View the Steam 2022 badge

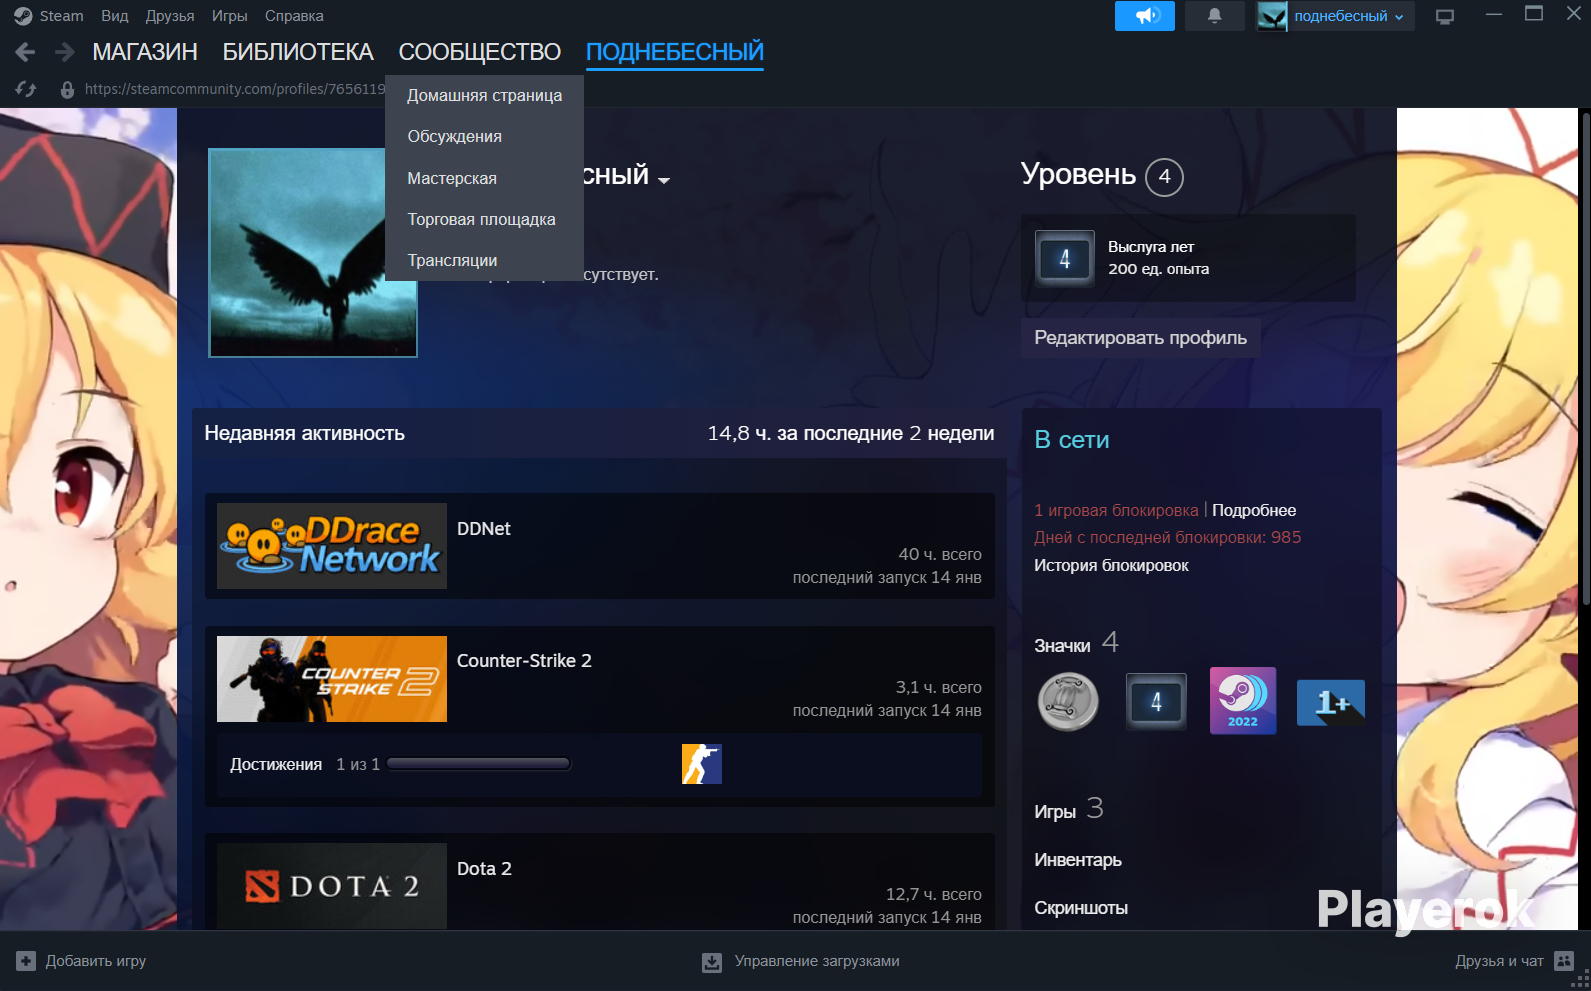tap(1243, 701)
